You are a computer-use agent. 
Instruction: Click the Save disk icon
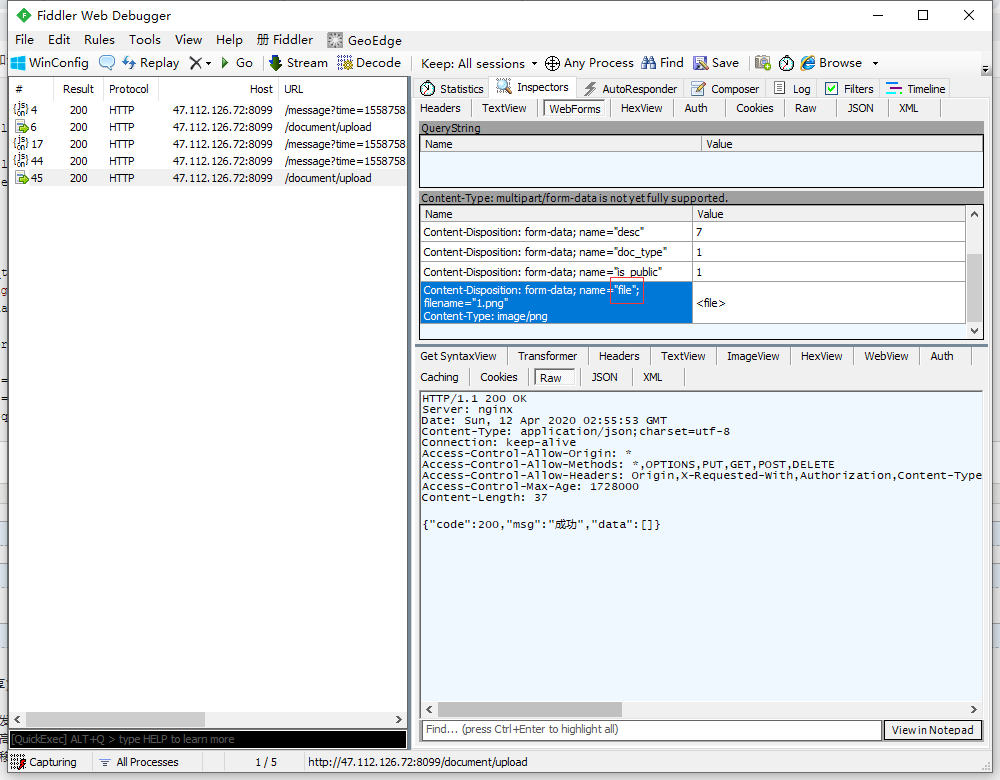point(700,63)
